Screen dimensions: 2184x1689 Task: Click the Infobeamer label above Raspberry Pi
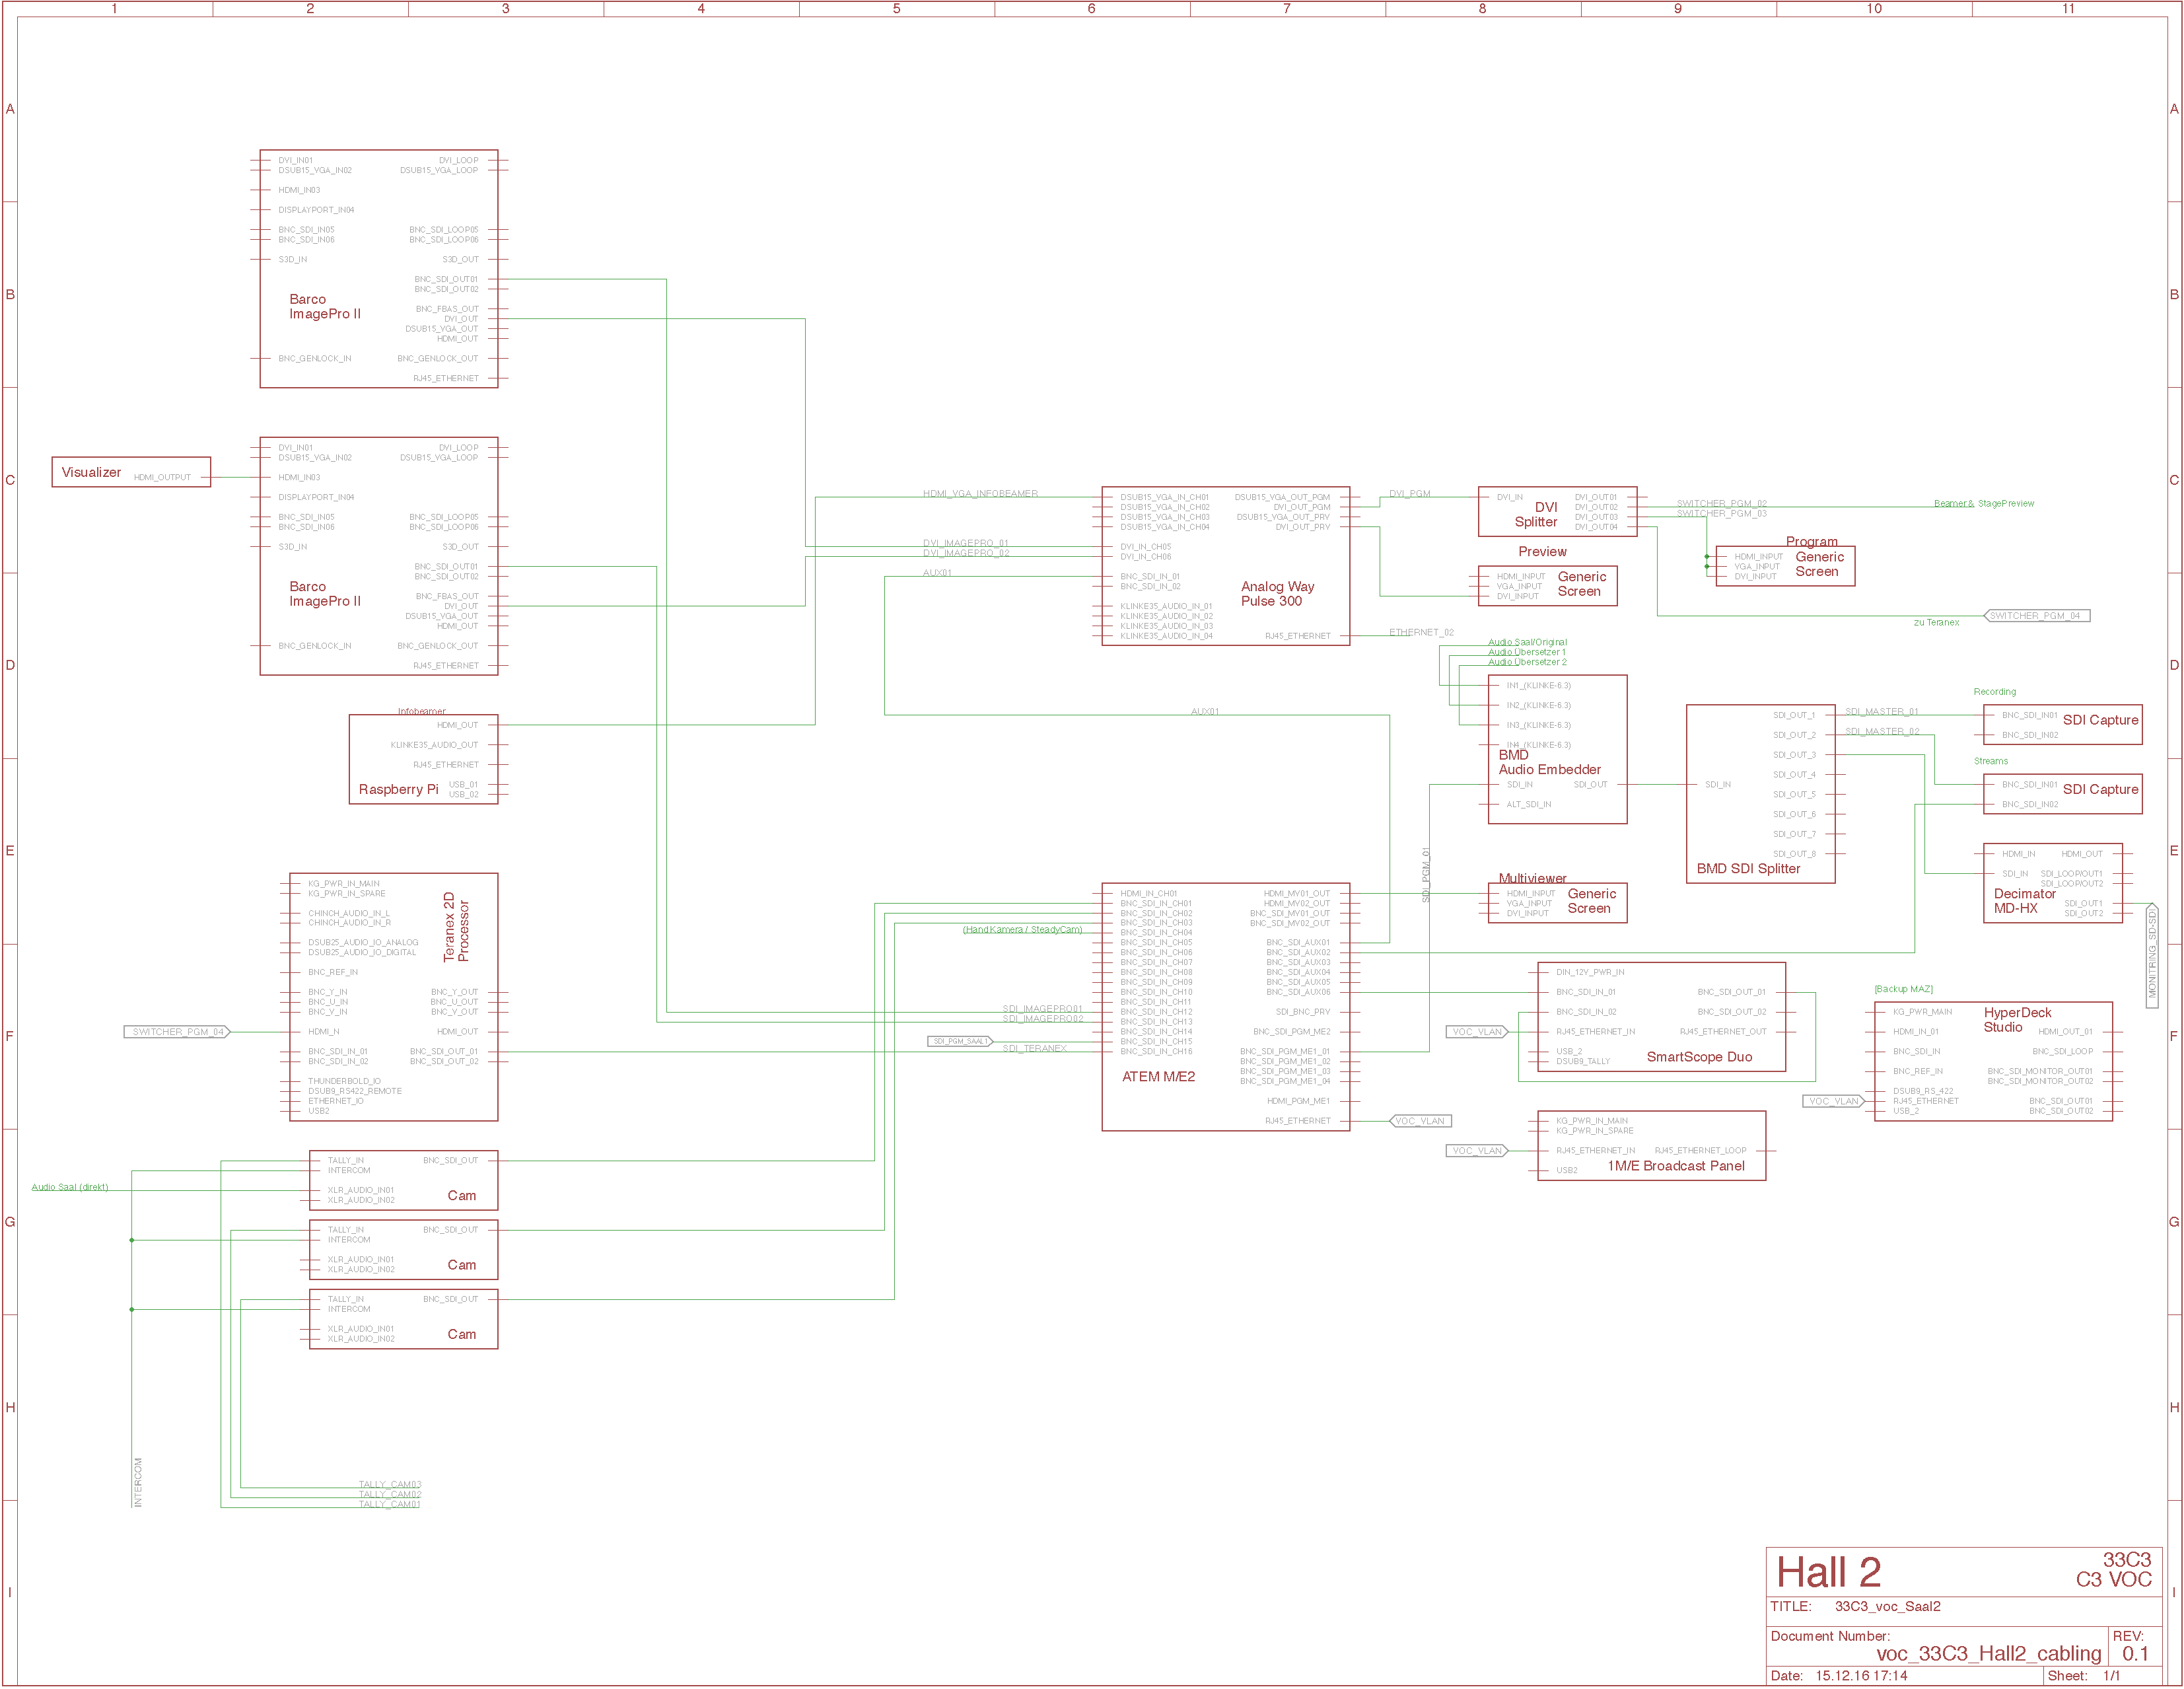(x=421, y=711)
